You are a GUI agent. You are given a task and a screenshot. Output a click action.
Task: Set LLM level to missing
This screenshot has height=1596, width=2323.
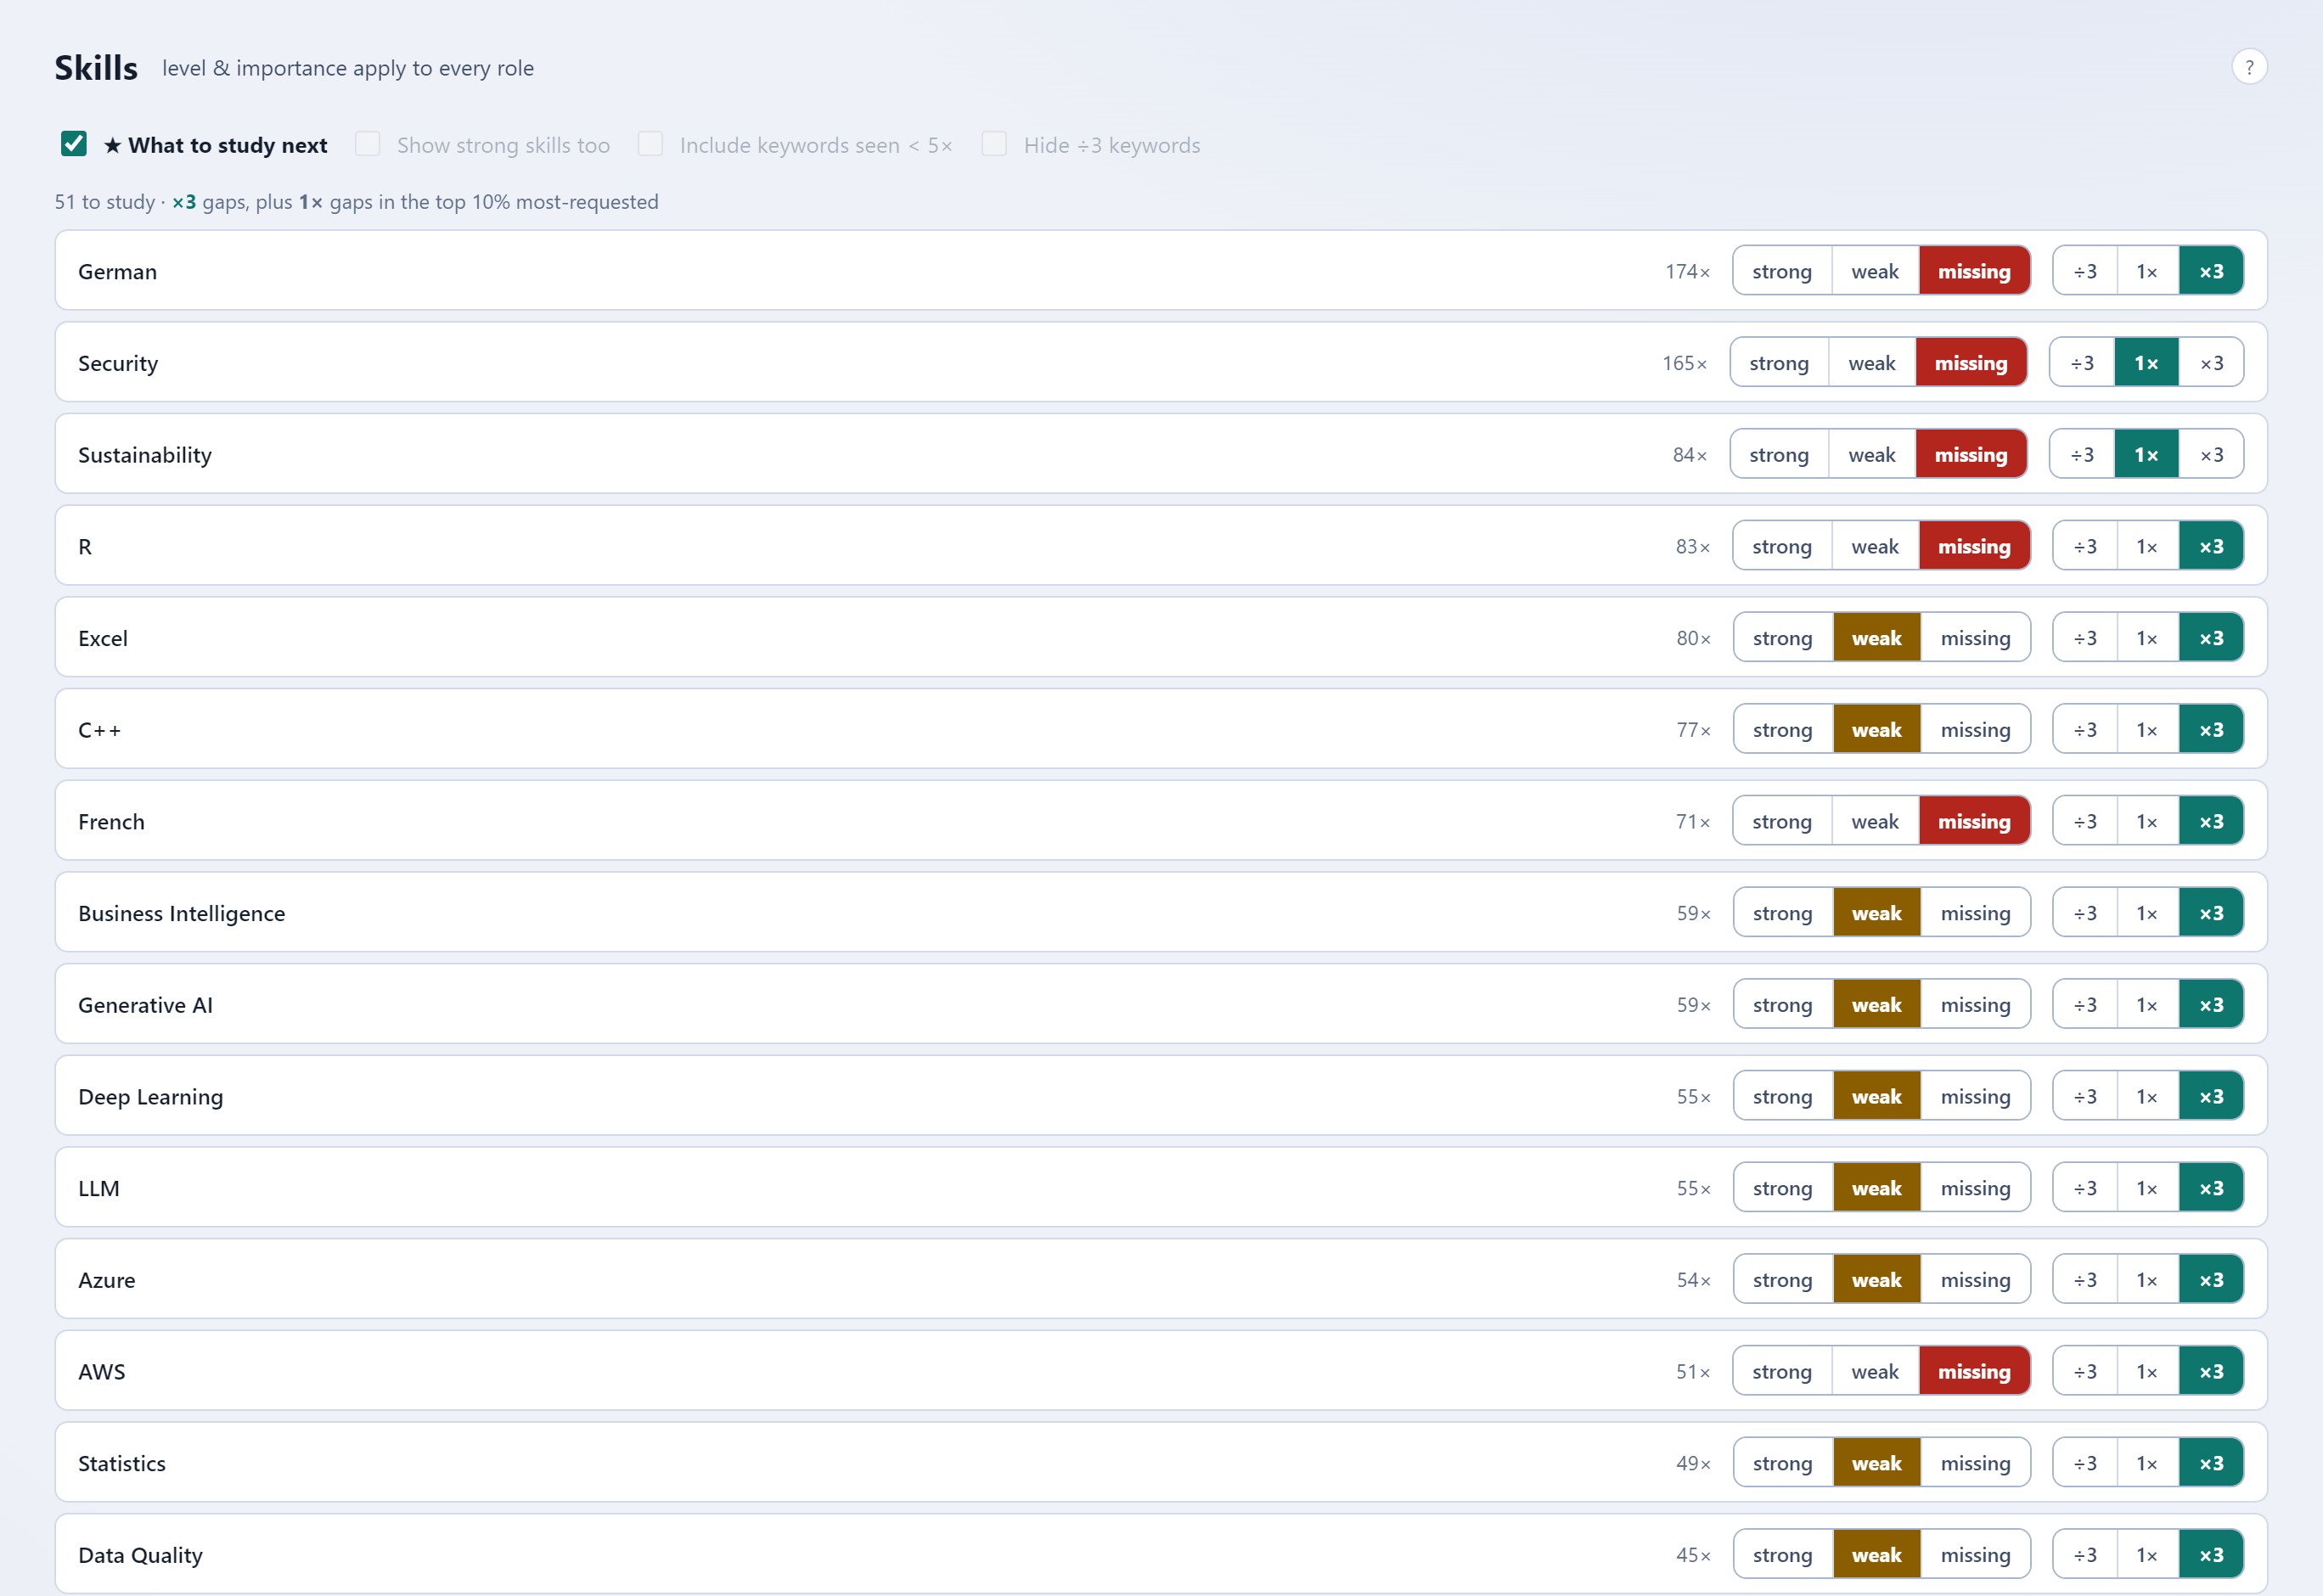click(1975, 1188)
